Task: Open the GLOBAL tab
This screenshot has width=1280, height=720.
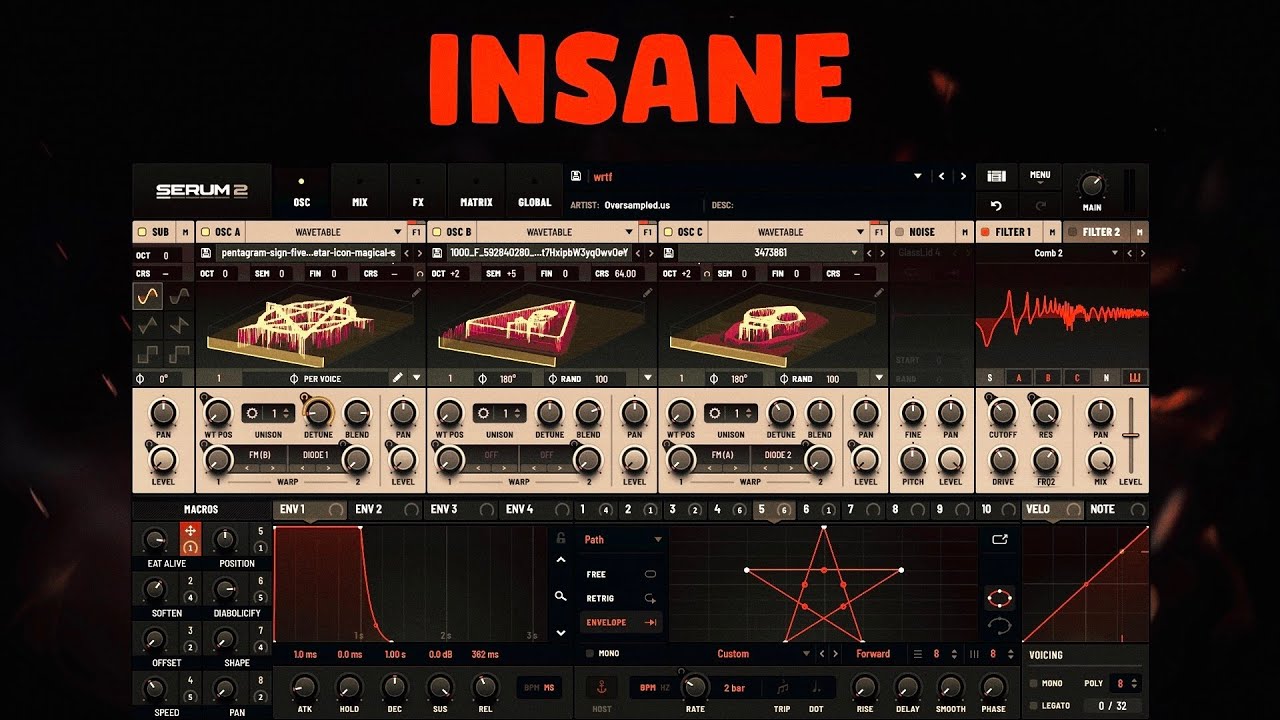Action: 535,192
